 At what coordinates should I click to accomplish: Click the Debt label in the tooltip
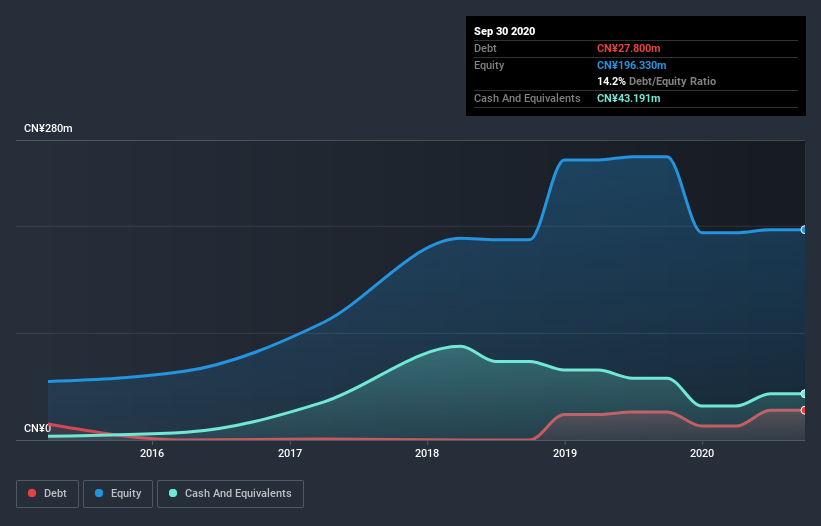[x=485, y=48]
